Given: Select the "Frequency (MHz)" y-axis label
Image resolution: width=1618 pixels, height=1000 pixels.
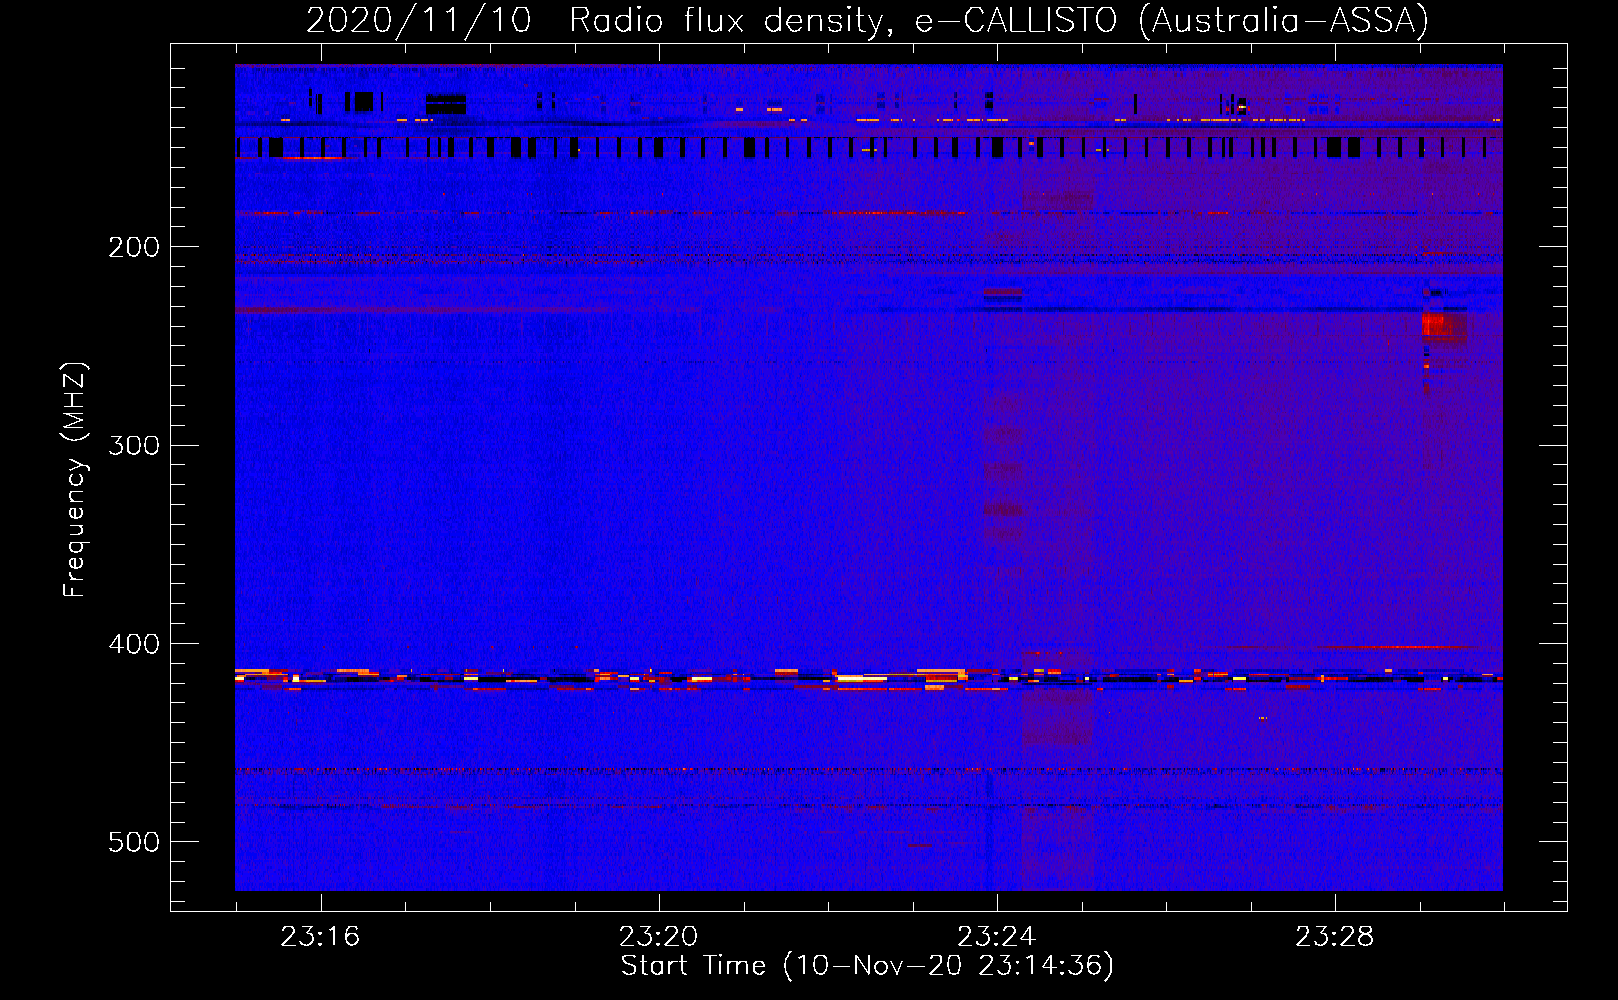Looking at the screenshot, I should coord(75,480).
